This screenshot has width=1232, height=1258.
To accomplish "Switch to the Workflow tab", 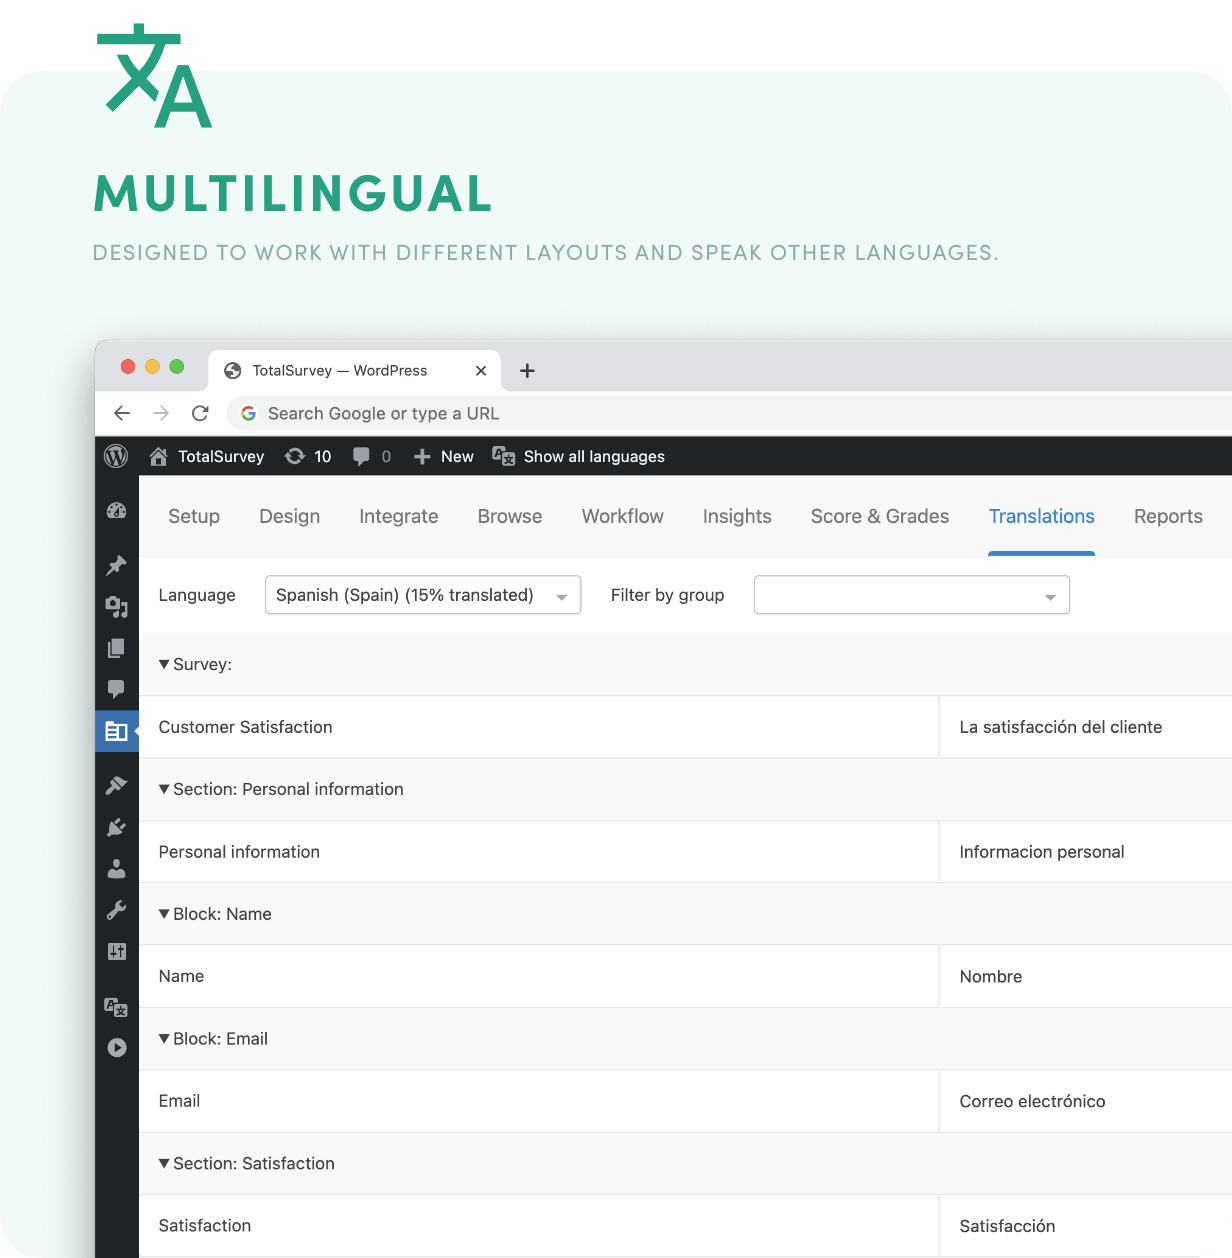I will [x=623, y=516].
